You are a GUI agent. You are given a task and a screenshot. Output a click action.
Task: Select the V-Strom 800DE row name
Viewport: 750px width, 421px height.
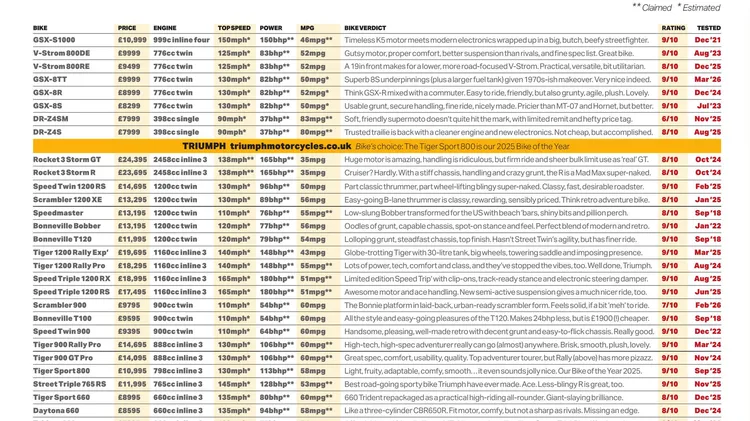[61, 53]
